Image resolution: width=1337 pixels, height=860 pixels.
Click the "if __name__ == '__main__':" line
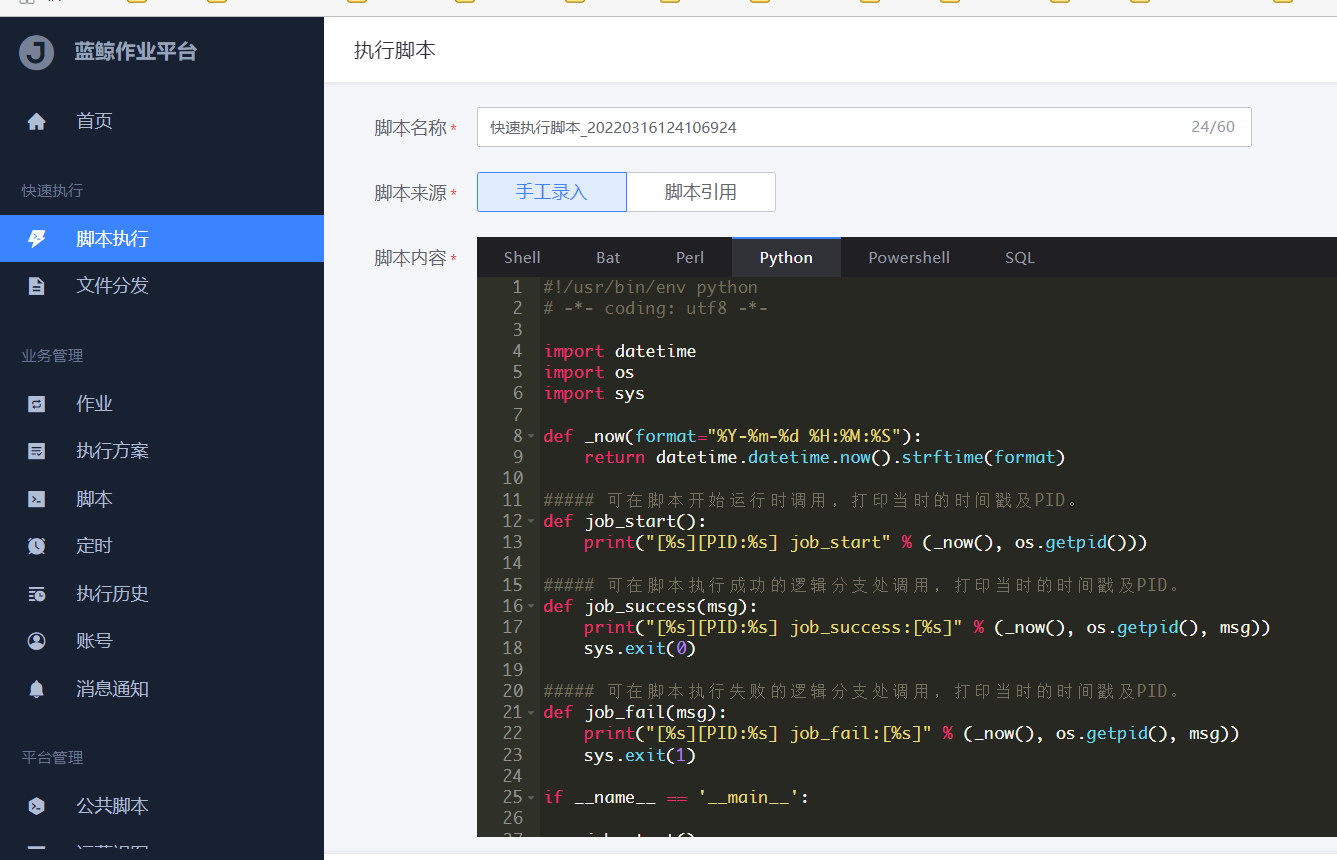pos(676,797)
